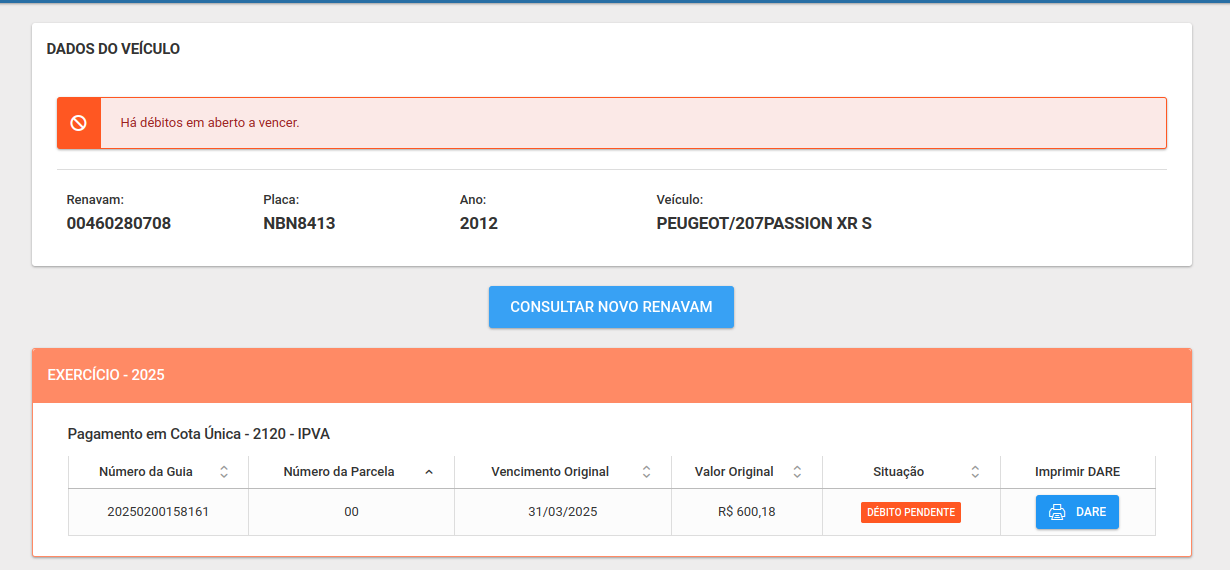
Task: Click the Renavam number 00460280708
Action: tap(119, 224)
